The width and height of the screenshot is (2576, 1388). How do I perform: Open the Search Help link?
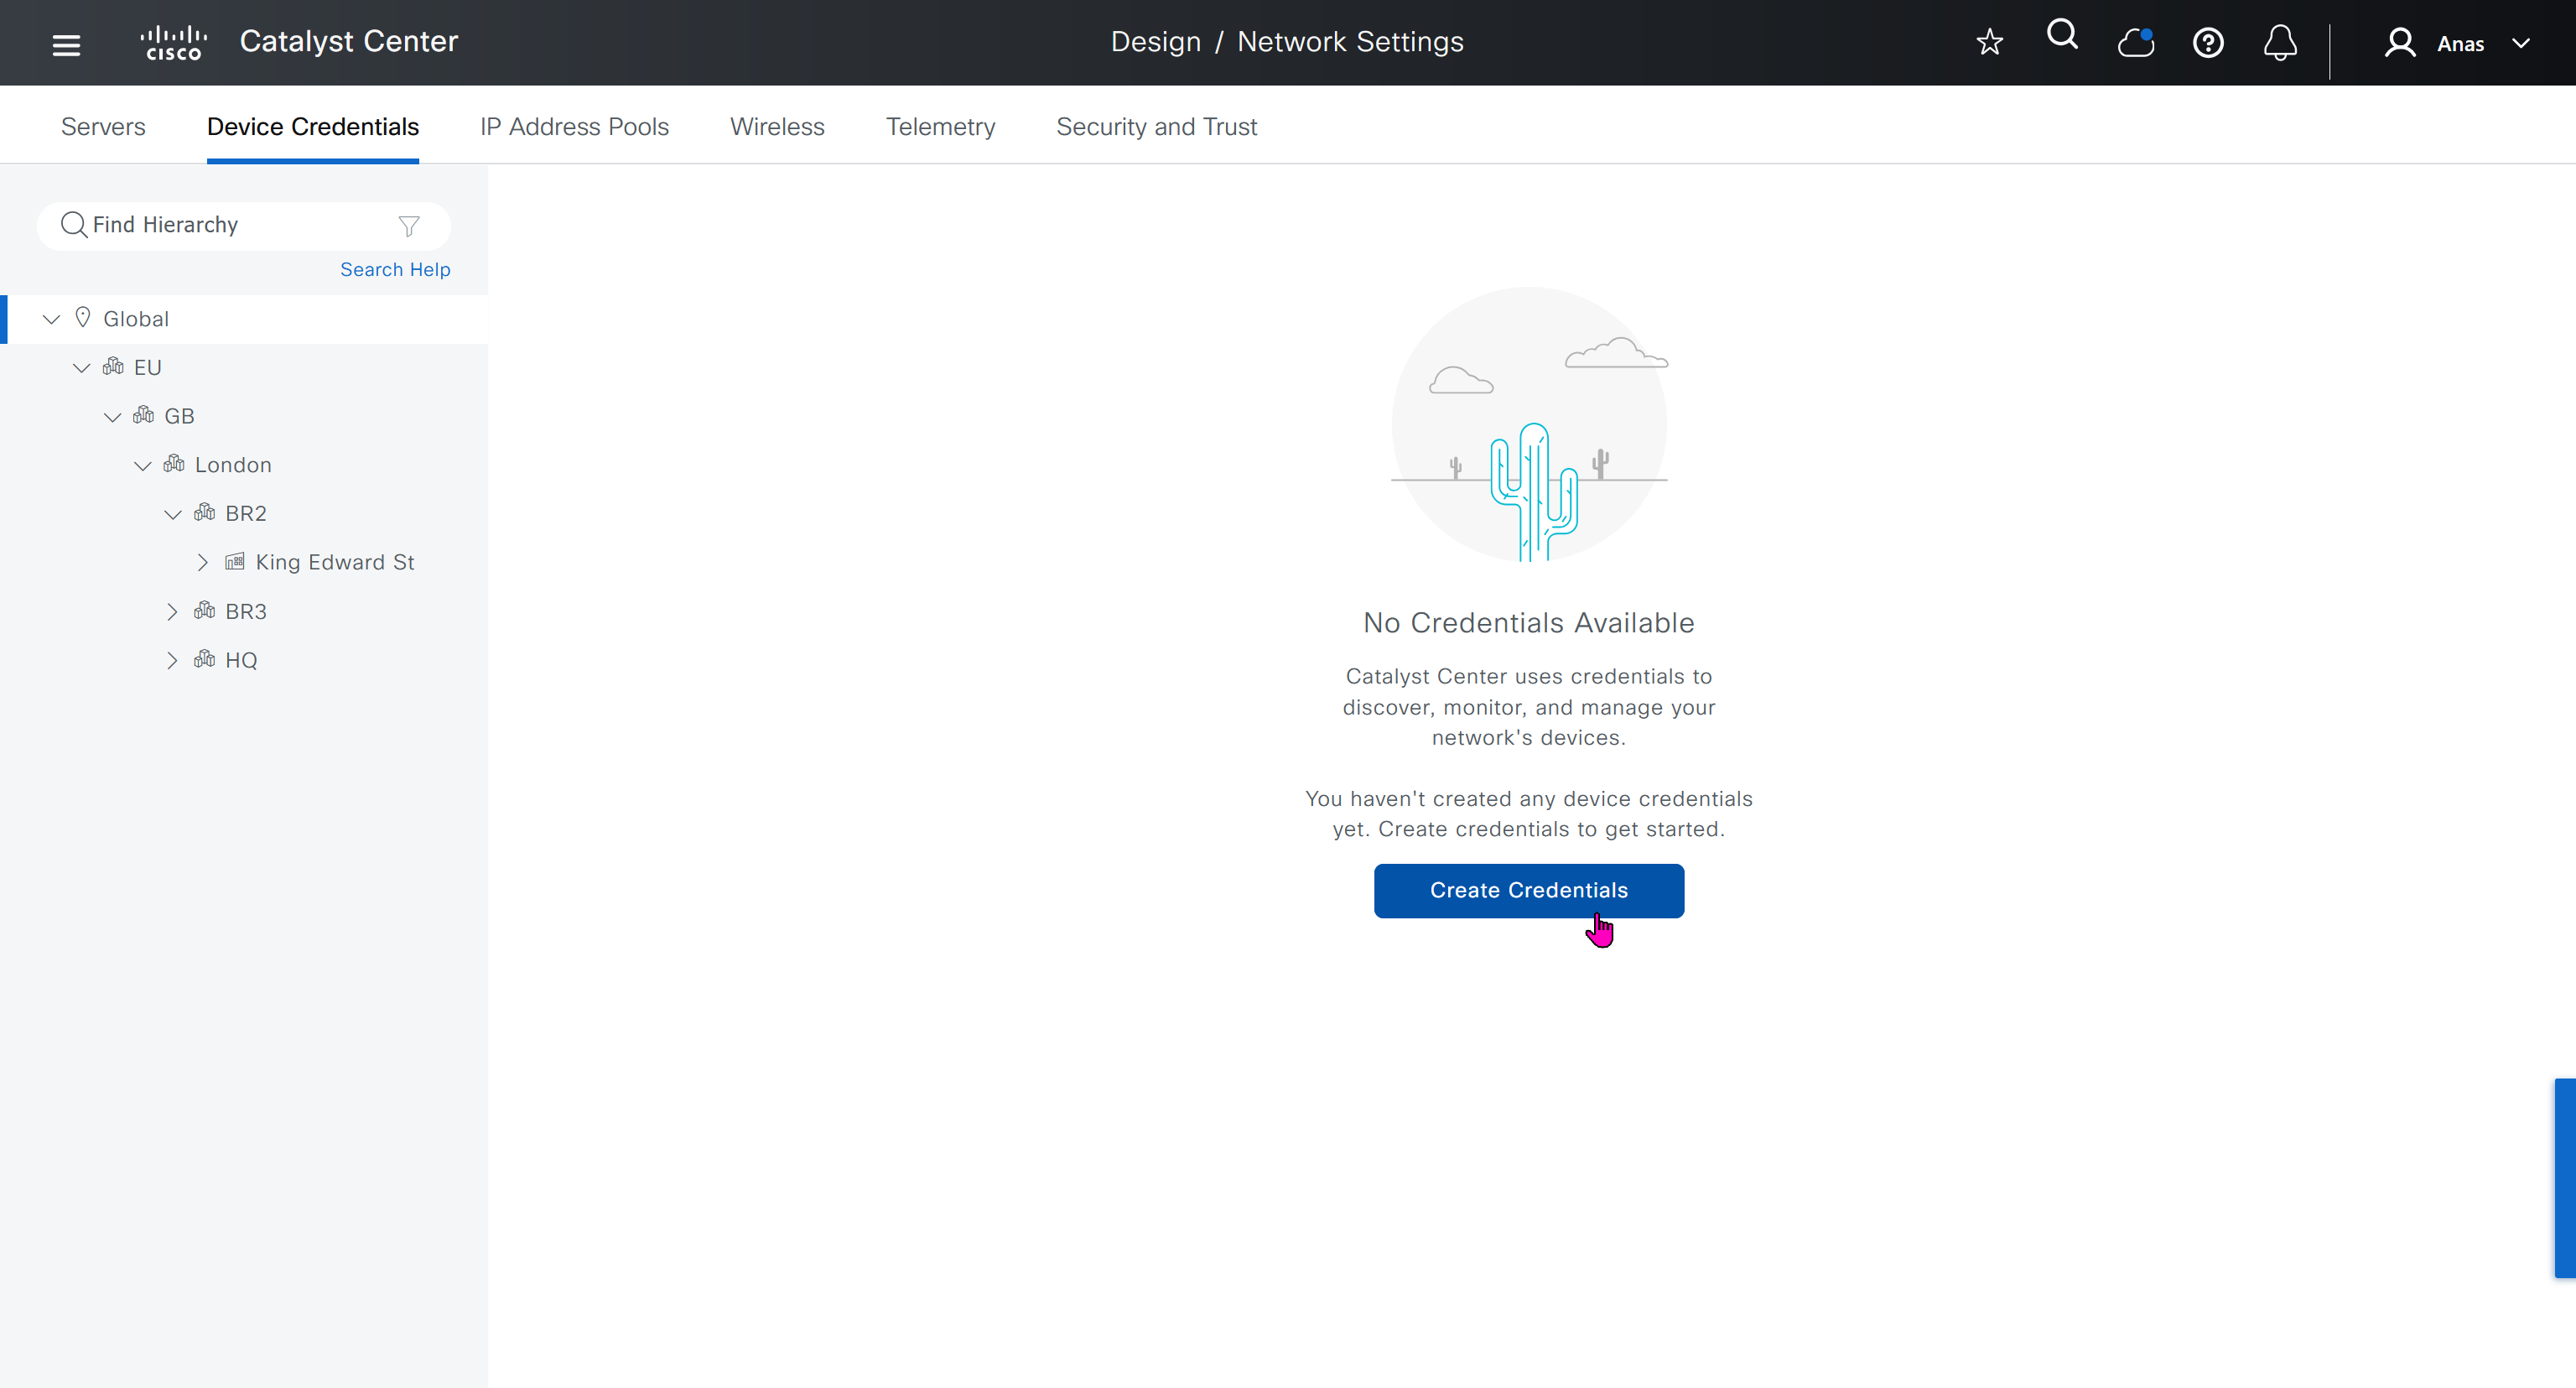tap(395, 270)
